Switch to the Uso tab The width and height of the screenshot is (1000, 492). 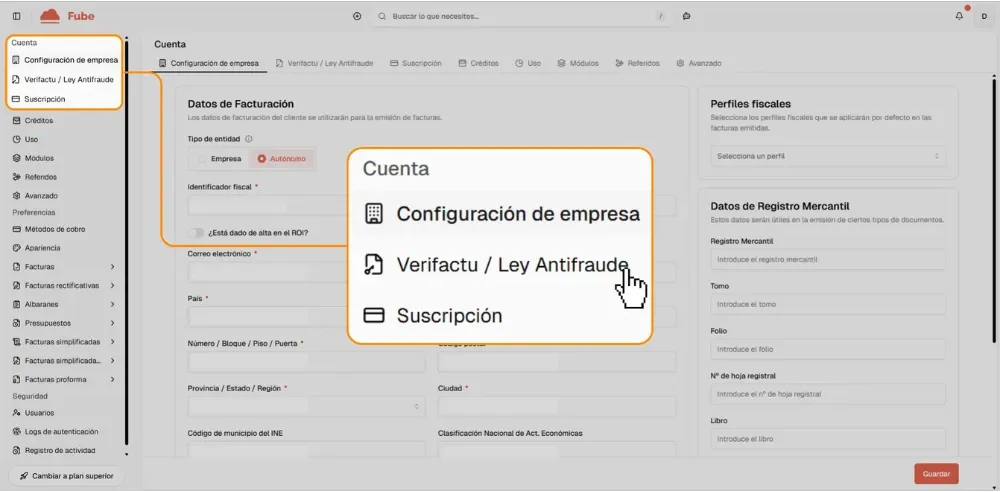pos(528,63)
